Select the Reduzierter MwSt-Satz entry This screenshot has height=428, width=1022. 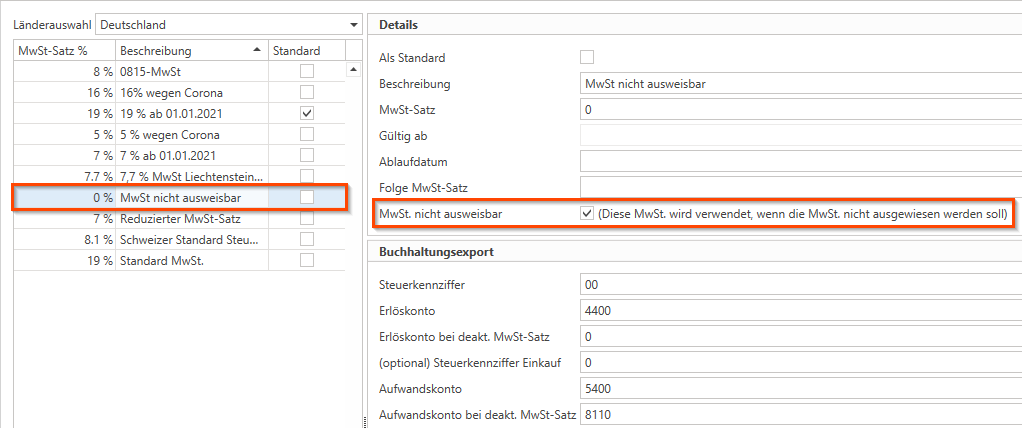180,218
